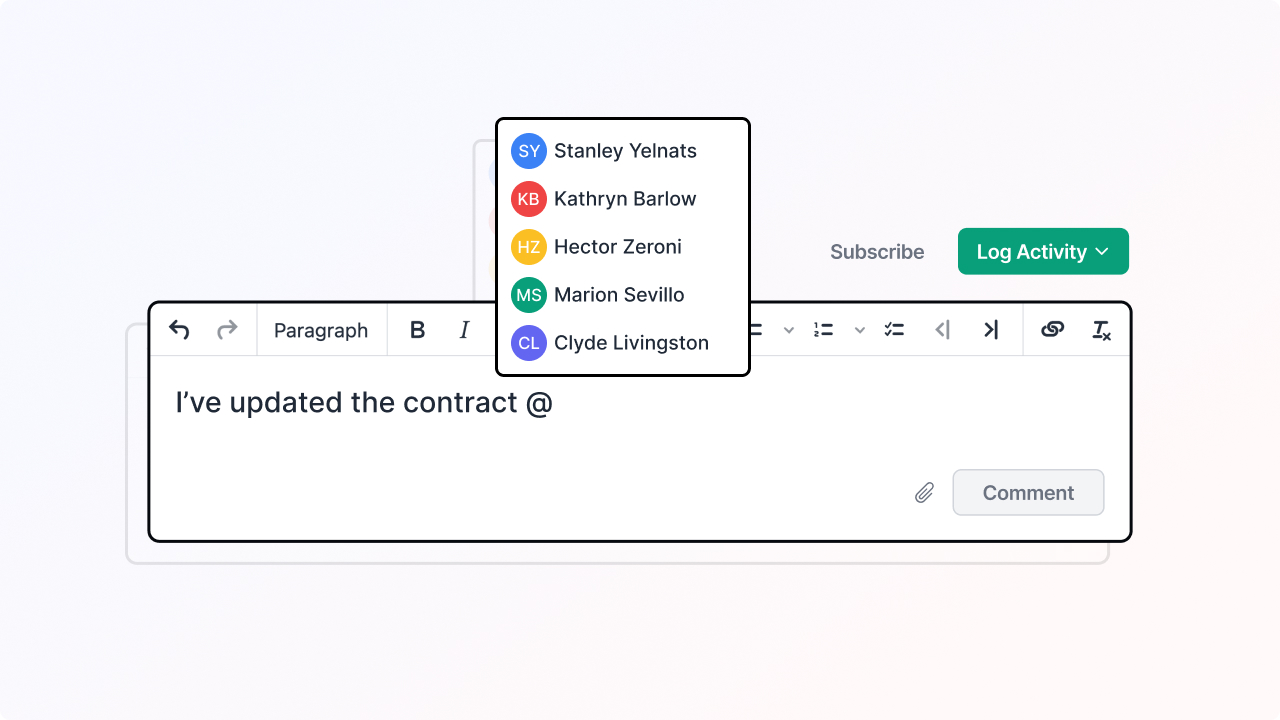Viewport: 1280px width, 720px height.
Task: Insert a link with the chain icon
Action: (1052, 330)
